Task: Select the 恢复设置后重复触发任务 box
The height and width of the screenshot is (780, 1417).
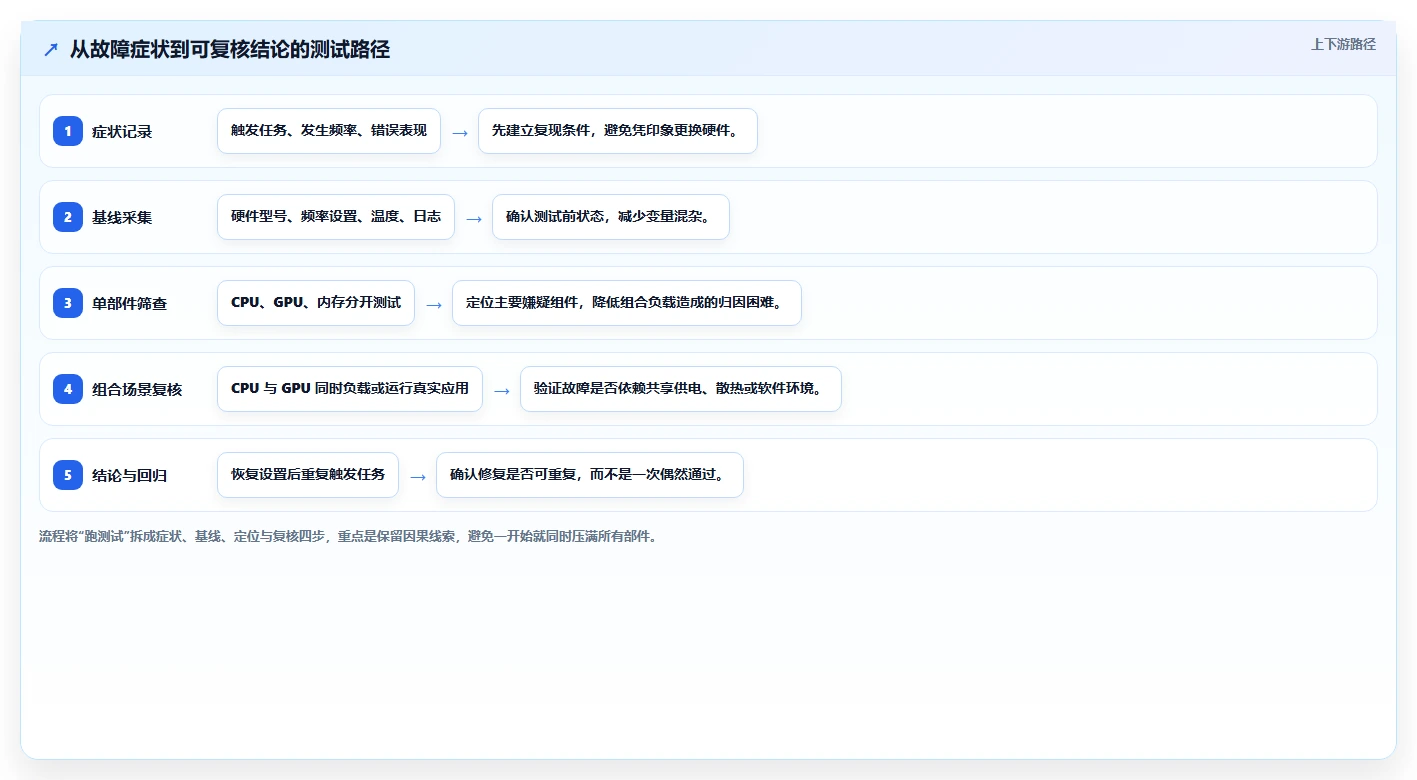Action: [308, 475]
